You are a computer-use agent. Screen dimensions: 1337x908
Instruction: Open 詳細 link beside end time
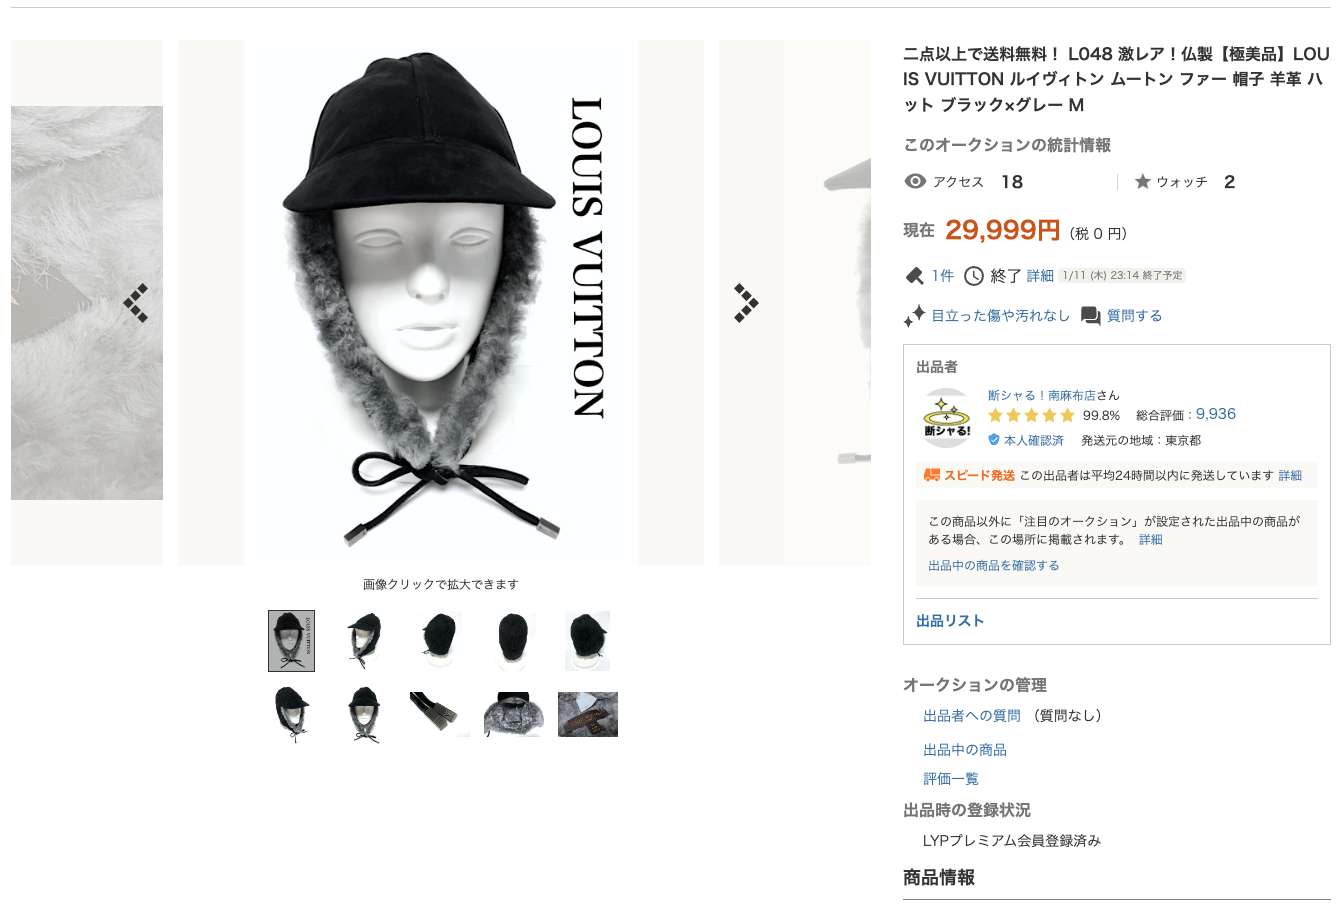tap(1040, 276)
